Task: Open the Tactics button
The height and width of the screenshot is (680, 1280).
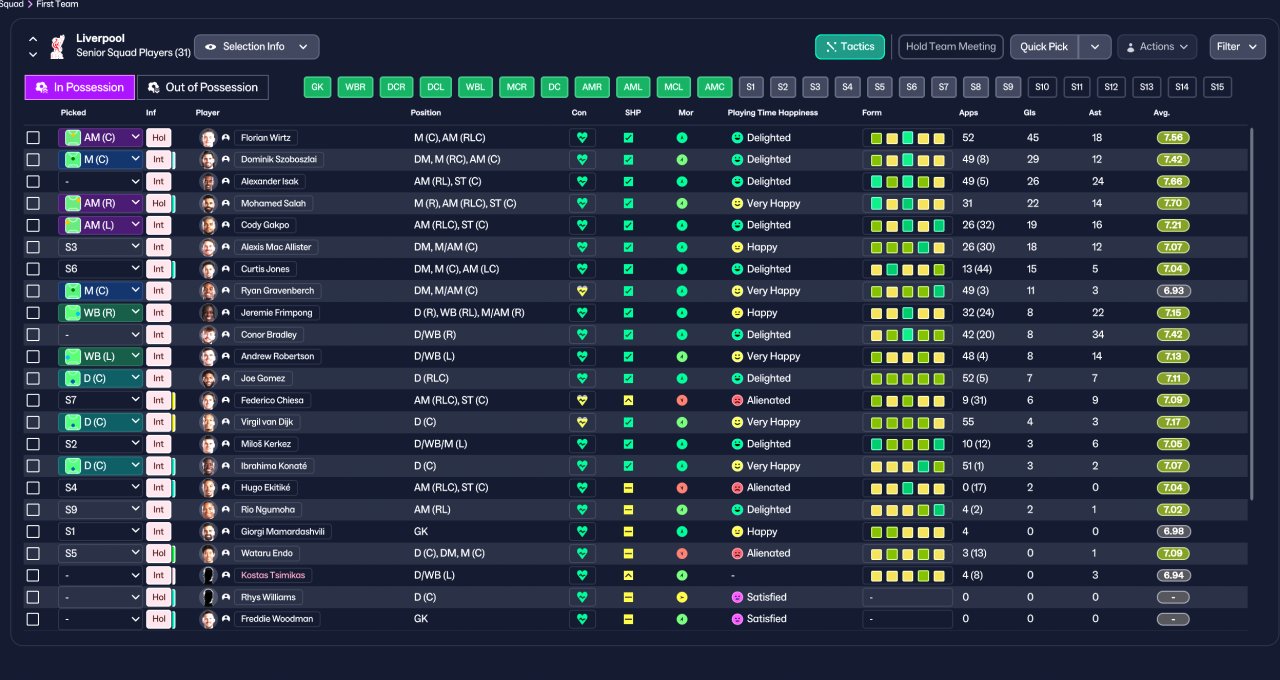Action: (x=850, y=47)
